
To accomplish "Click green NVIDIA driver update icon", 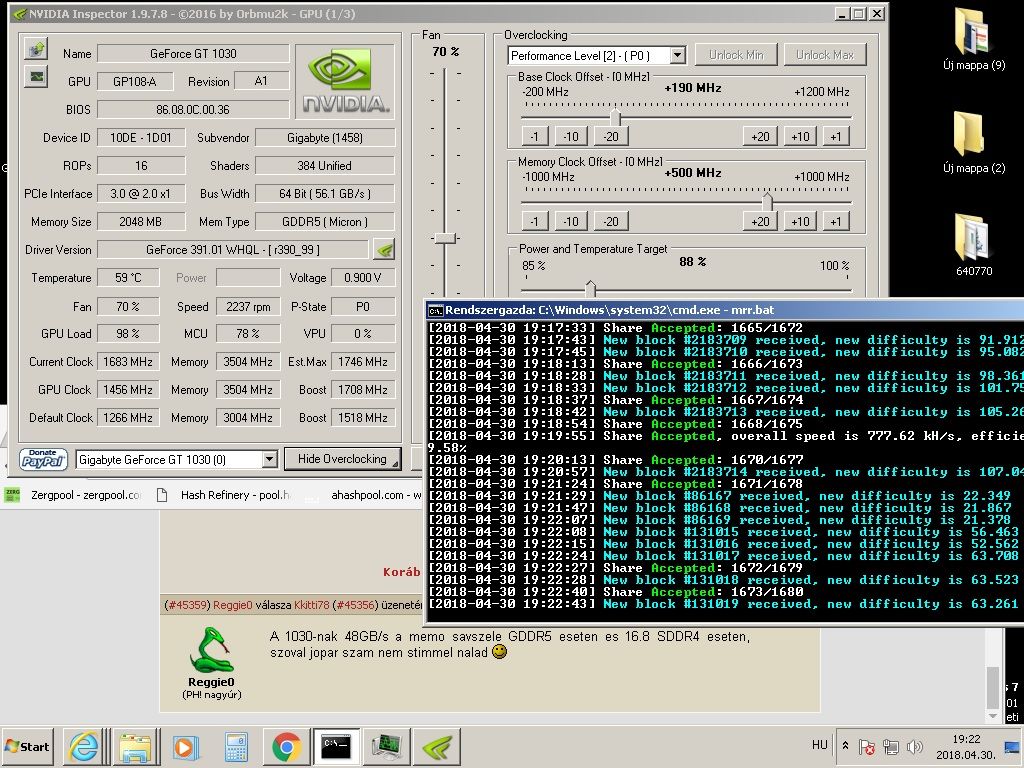I will pos(385,249).
